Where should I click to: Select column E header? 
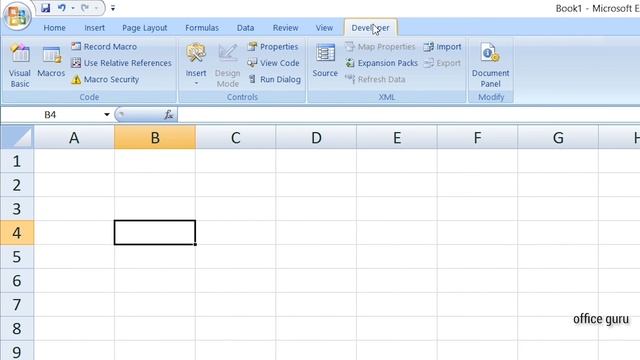click(397, 138)
